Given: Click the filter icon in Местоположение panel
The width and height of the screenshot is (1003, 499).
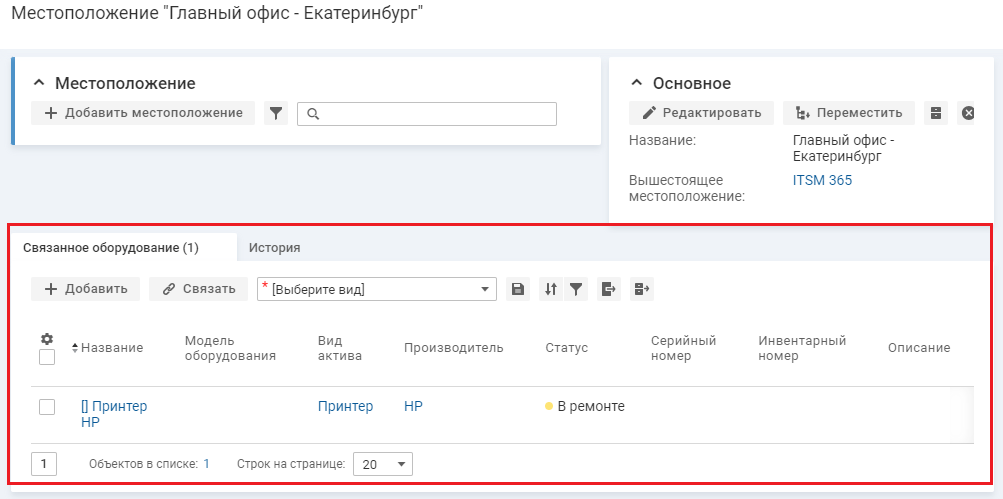Looking at the screenshot, I should point(276,114).
